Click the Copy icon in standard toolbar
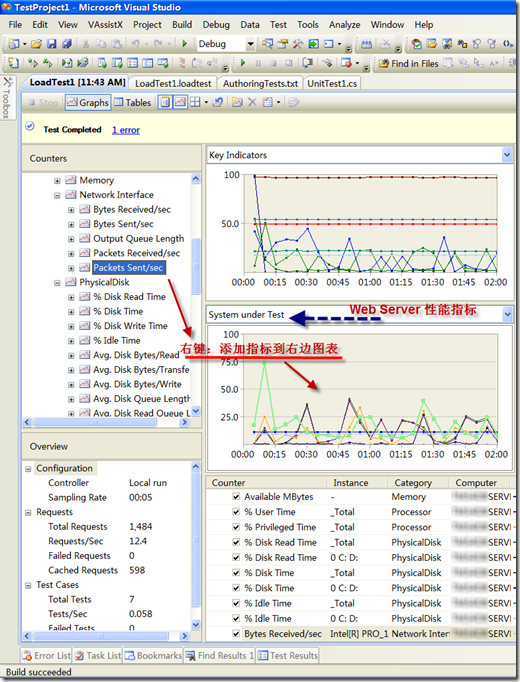520x682 pixels. pos(101,43)
